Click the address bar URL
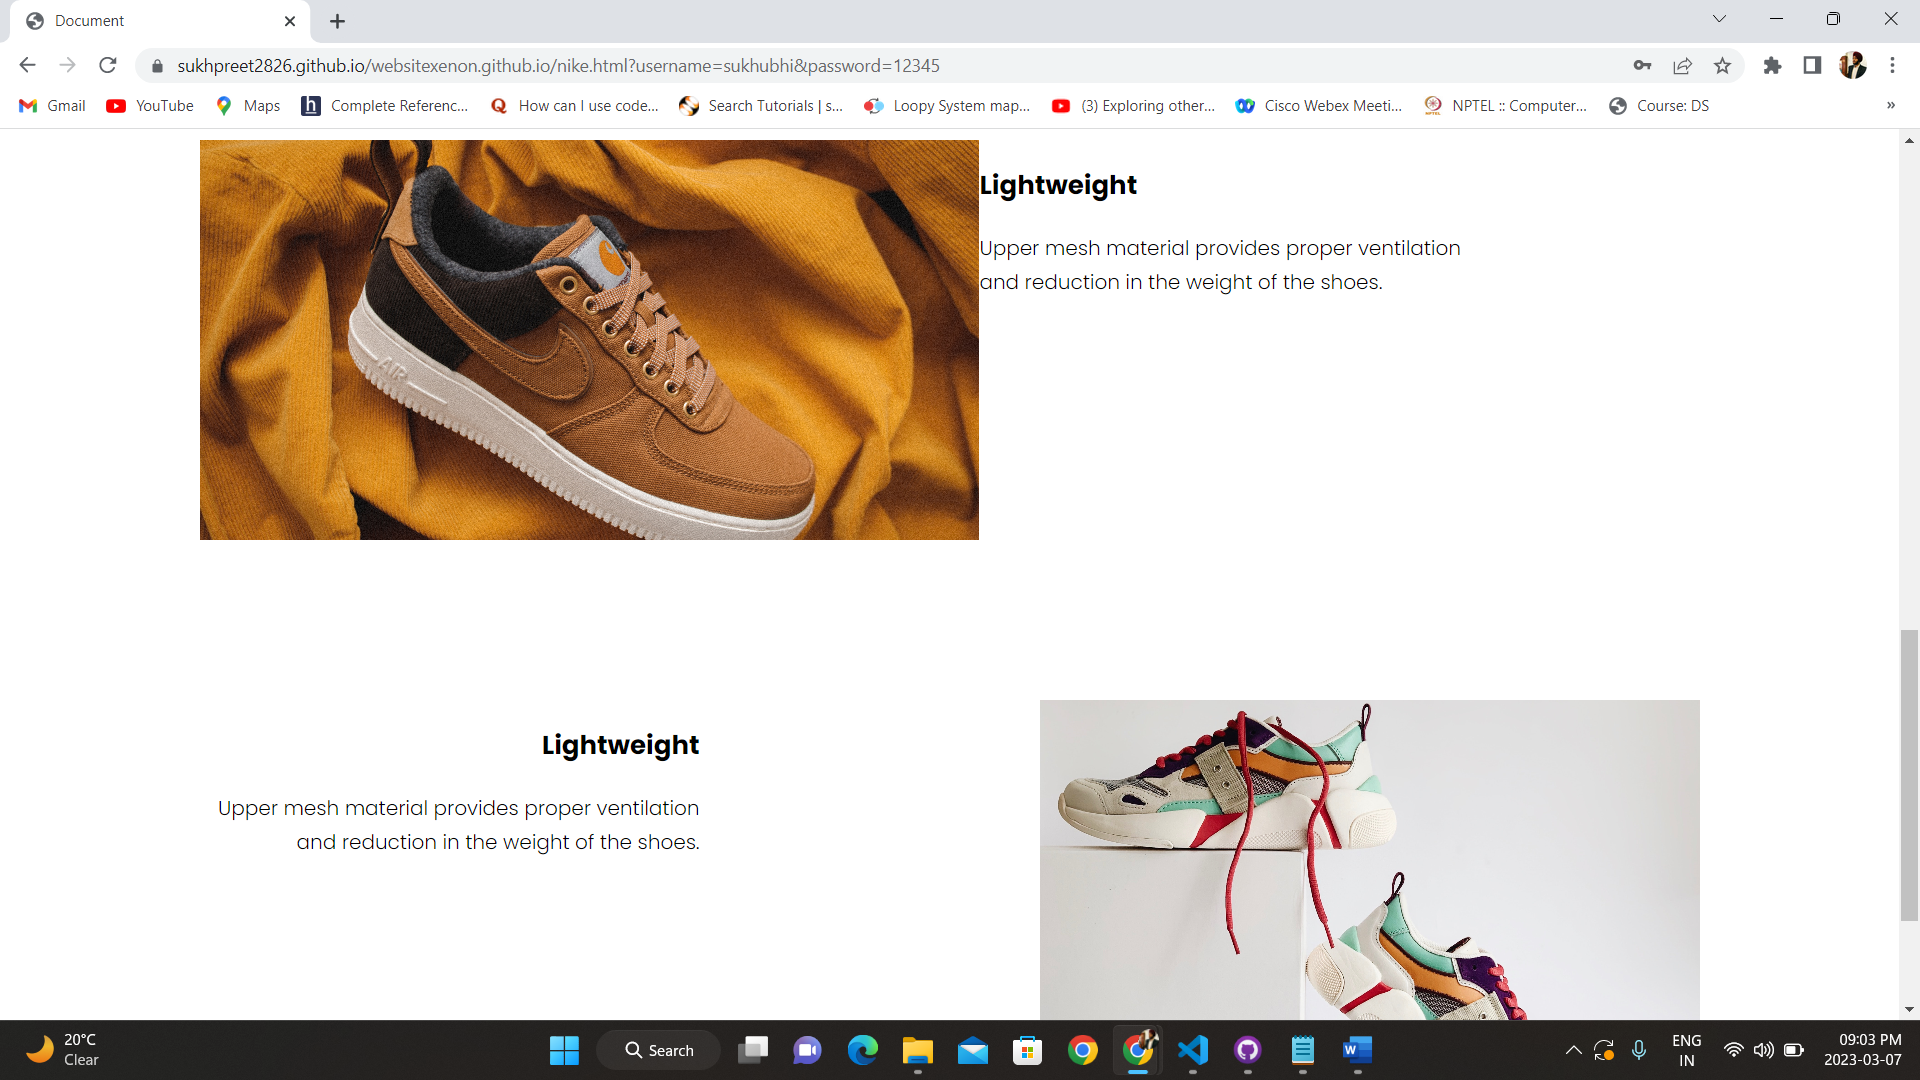This screenshot has width=1920, height=1080. point(558,66)
